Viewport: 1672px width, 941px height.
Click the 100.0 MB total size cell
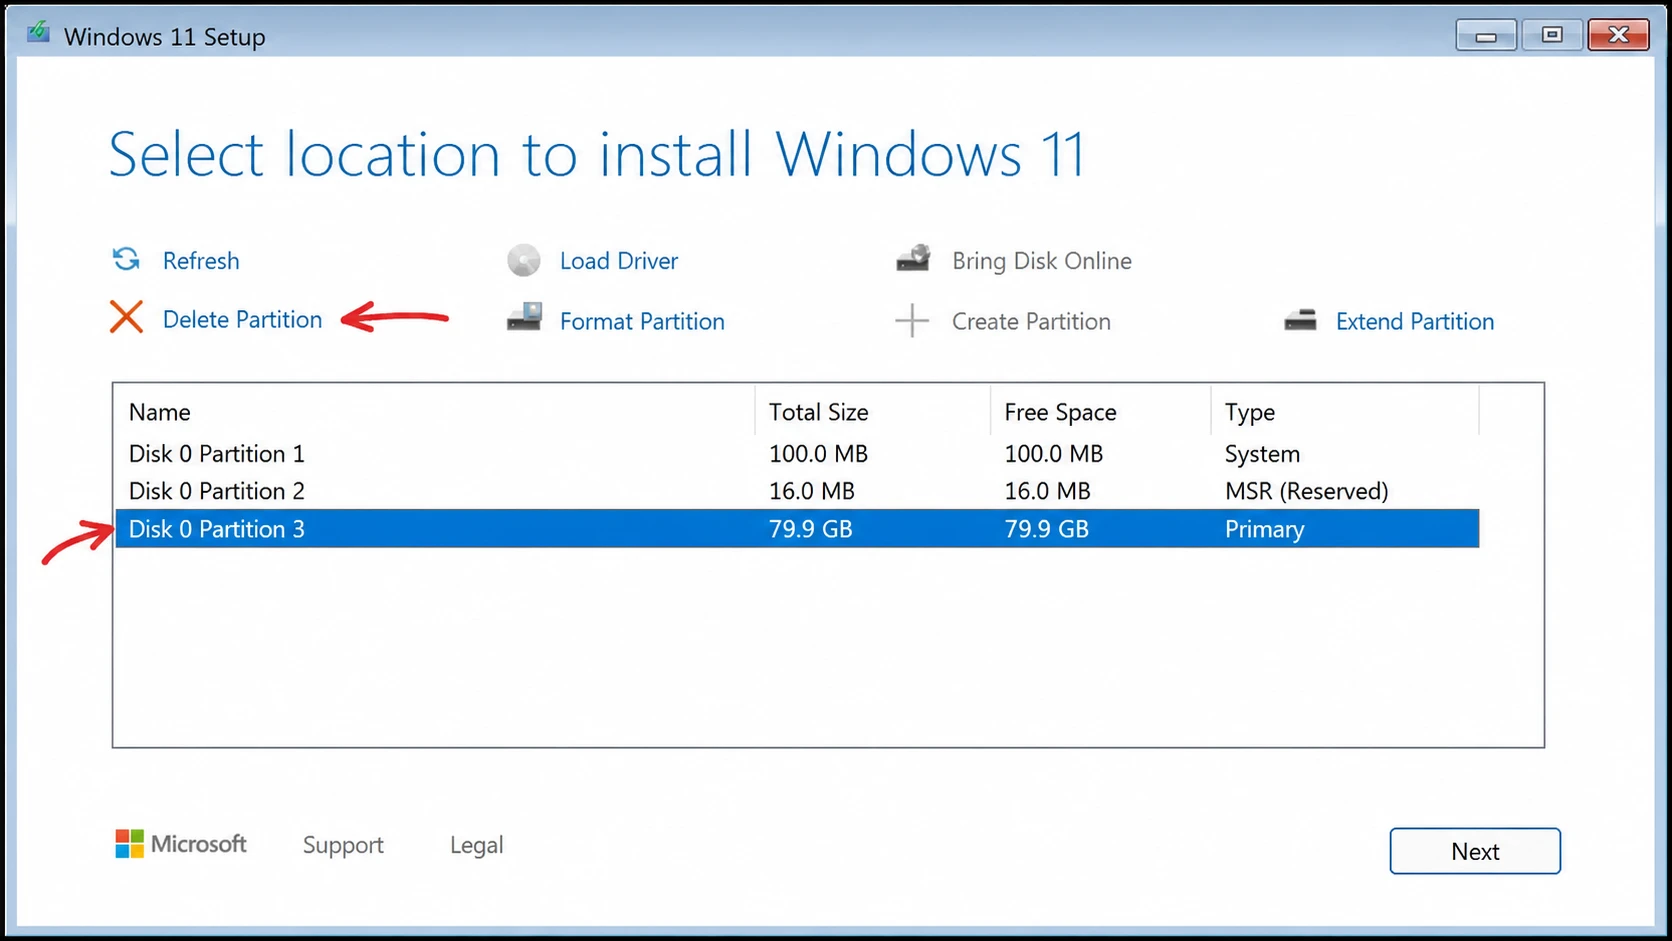click(818, 454)
